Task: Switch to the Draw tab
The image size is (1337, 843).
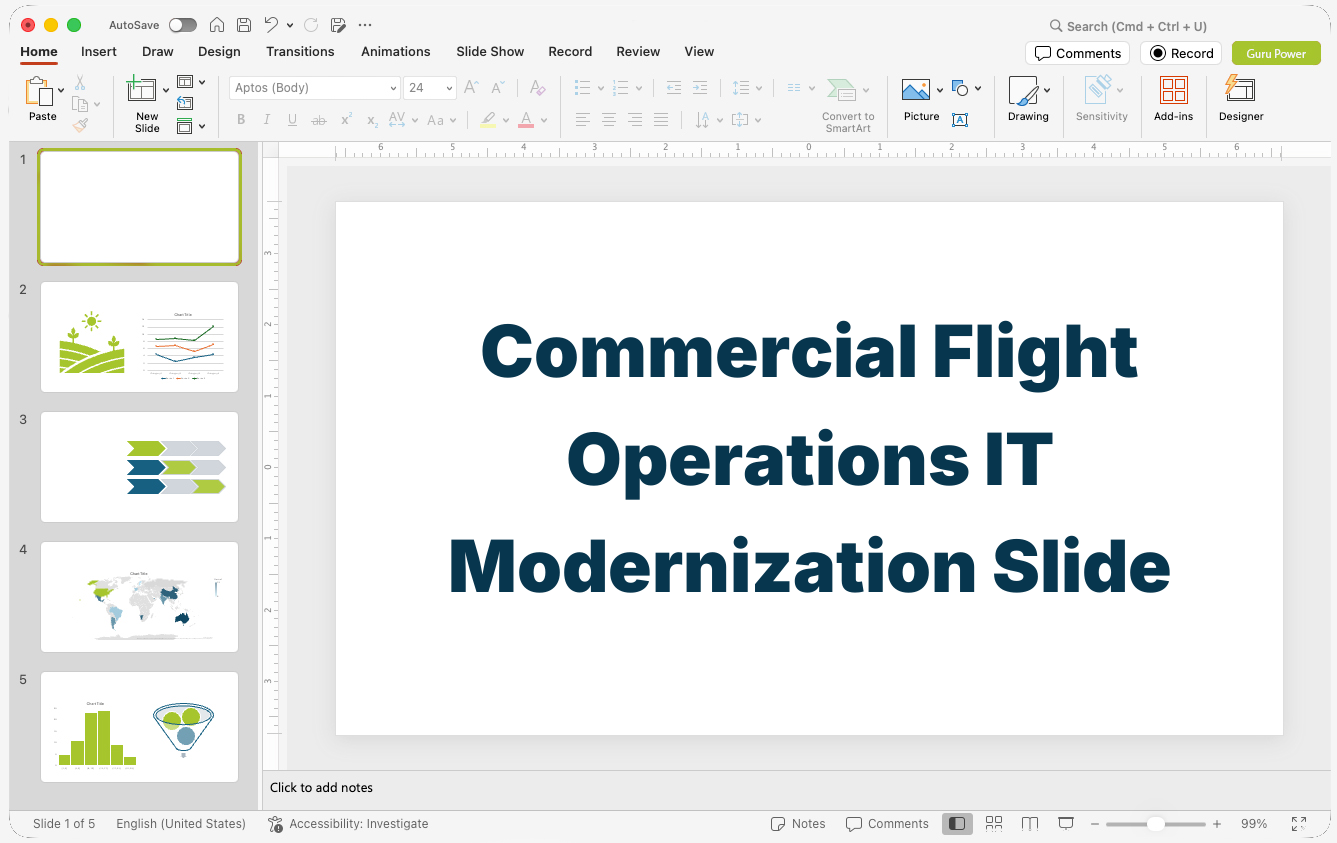Action: pyautogui.click(x=158, y=51)
